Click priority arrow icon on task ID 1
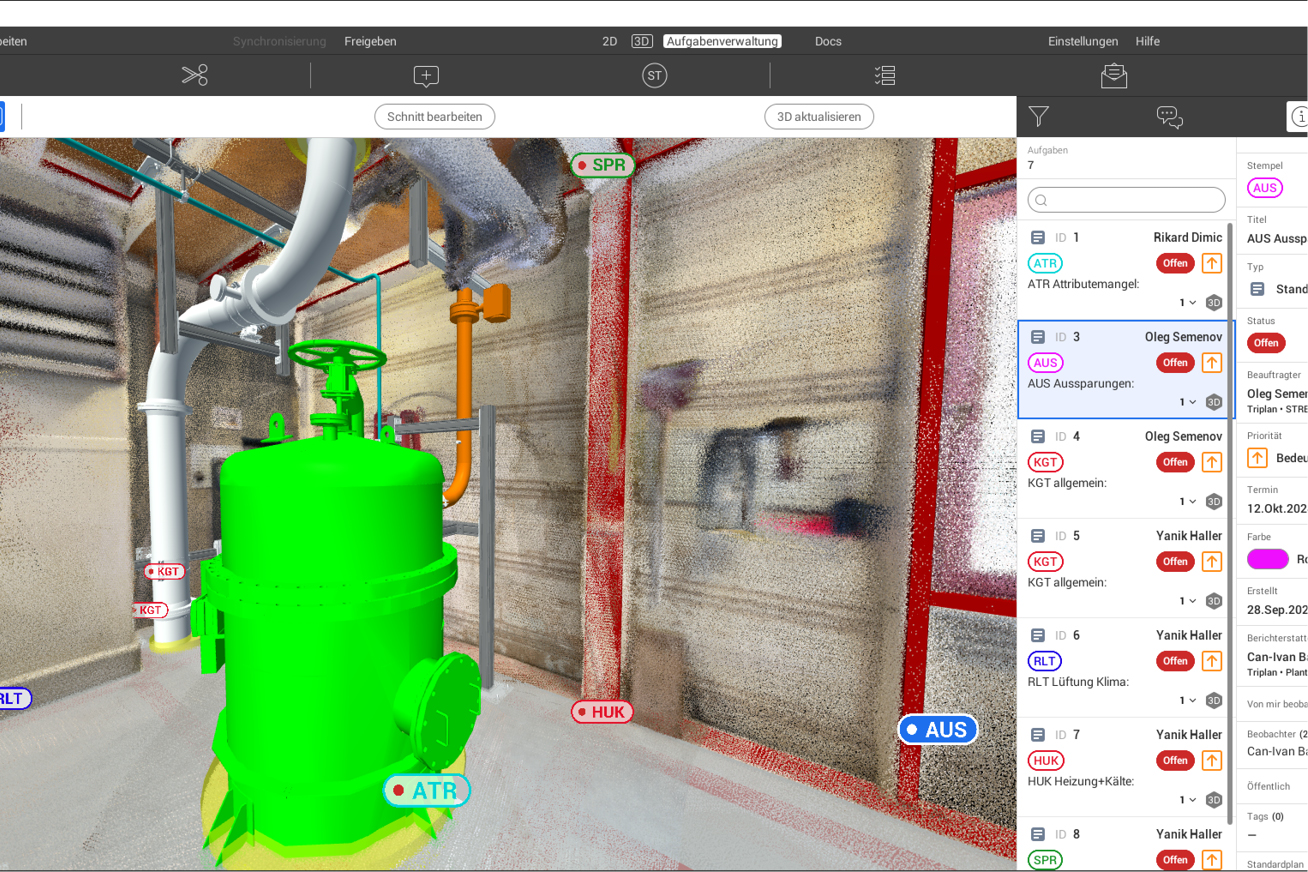The image size is (1308, 872). tap(1212, 263)
